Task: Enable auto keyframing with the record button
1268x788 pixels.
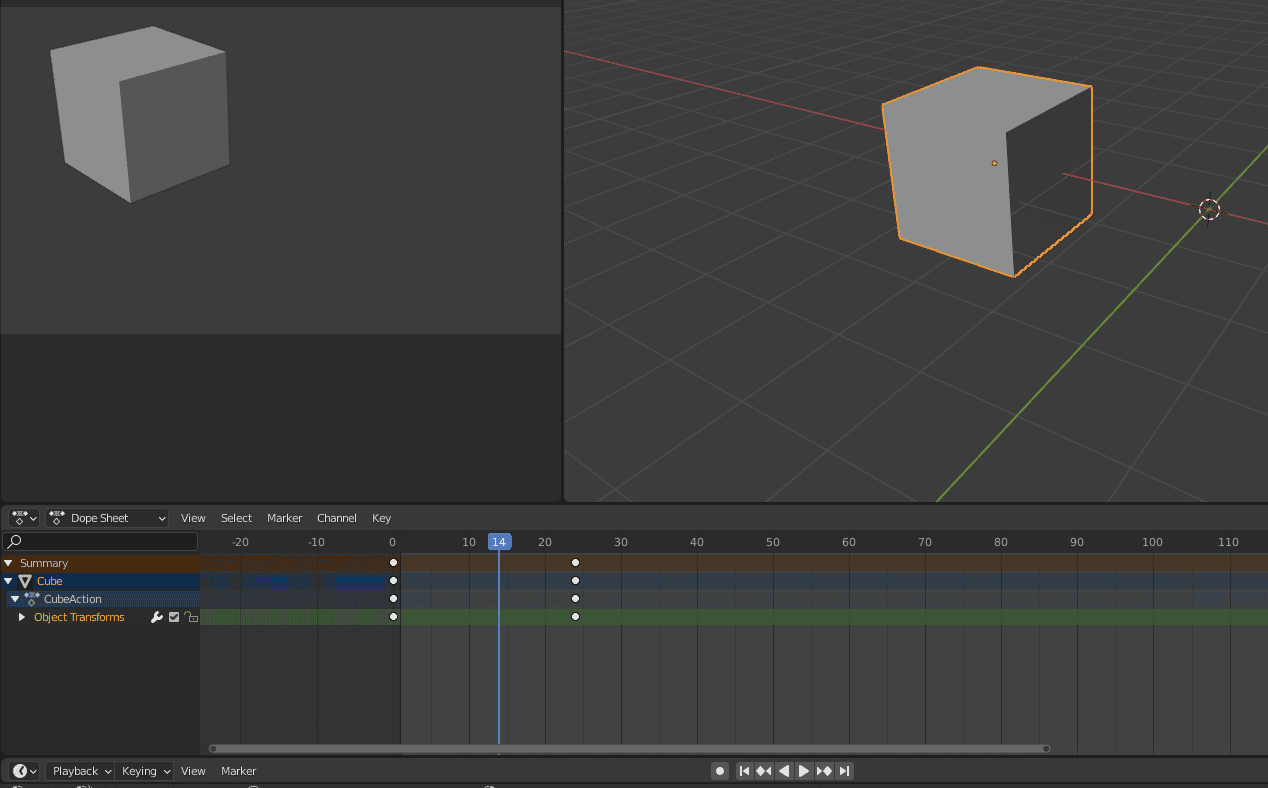Action: click(x=720, y=770)
